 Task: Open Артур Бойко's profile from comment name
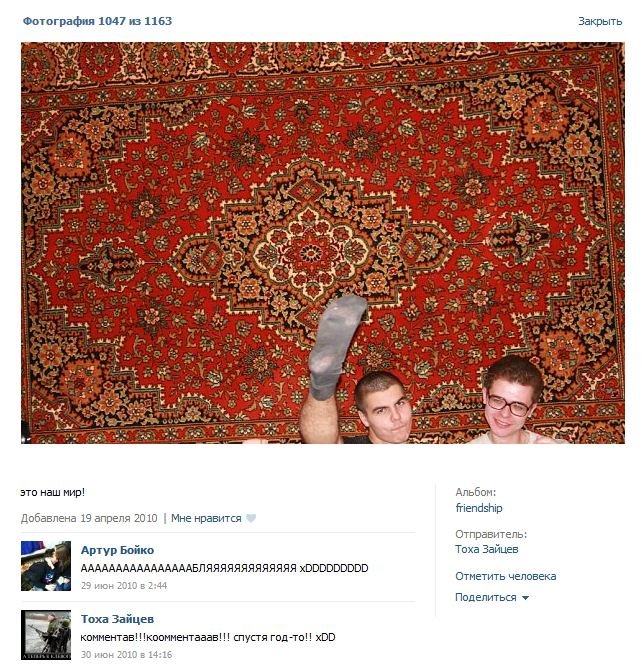tap(117, 550)
